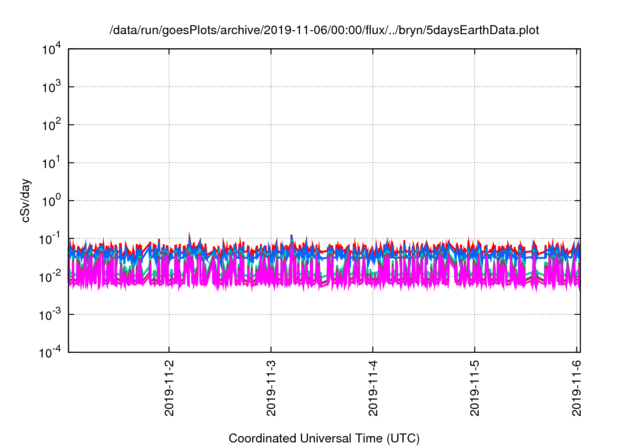This screenshot has height=448, width=640.
Task: Click the 2019-11-6 date tick label
Action: (x=576, y=388)
